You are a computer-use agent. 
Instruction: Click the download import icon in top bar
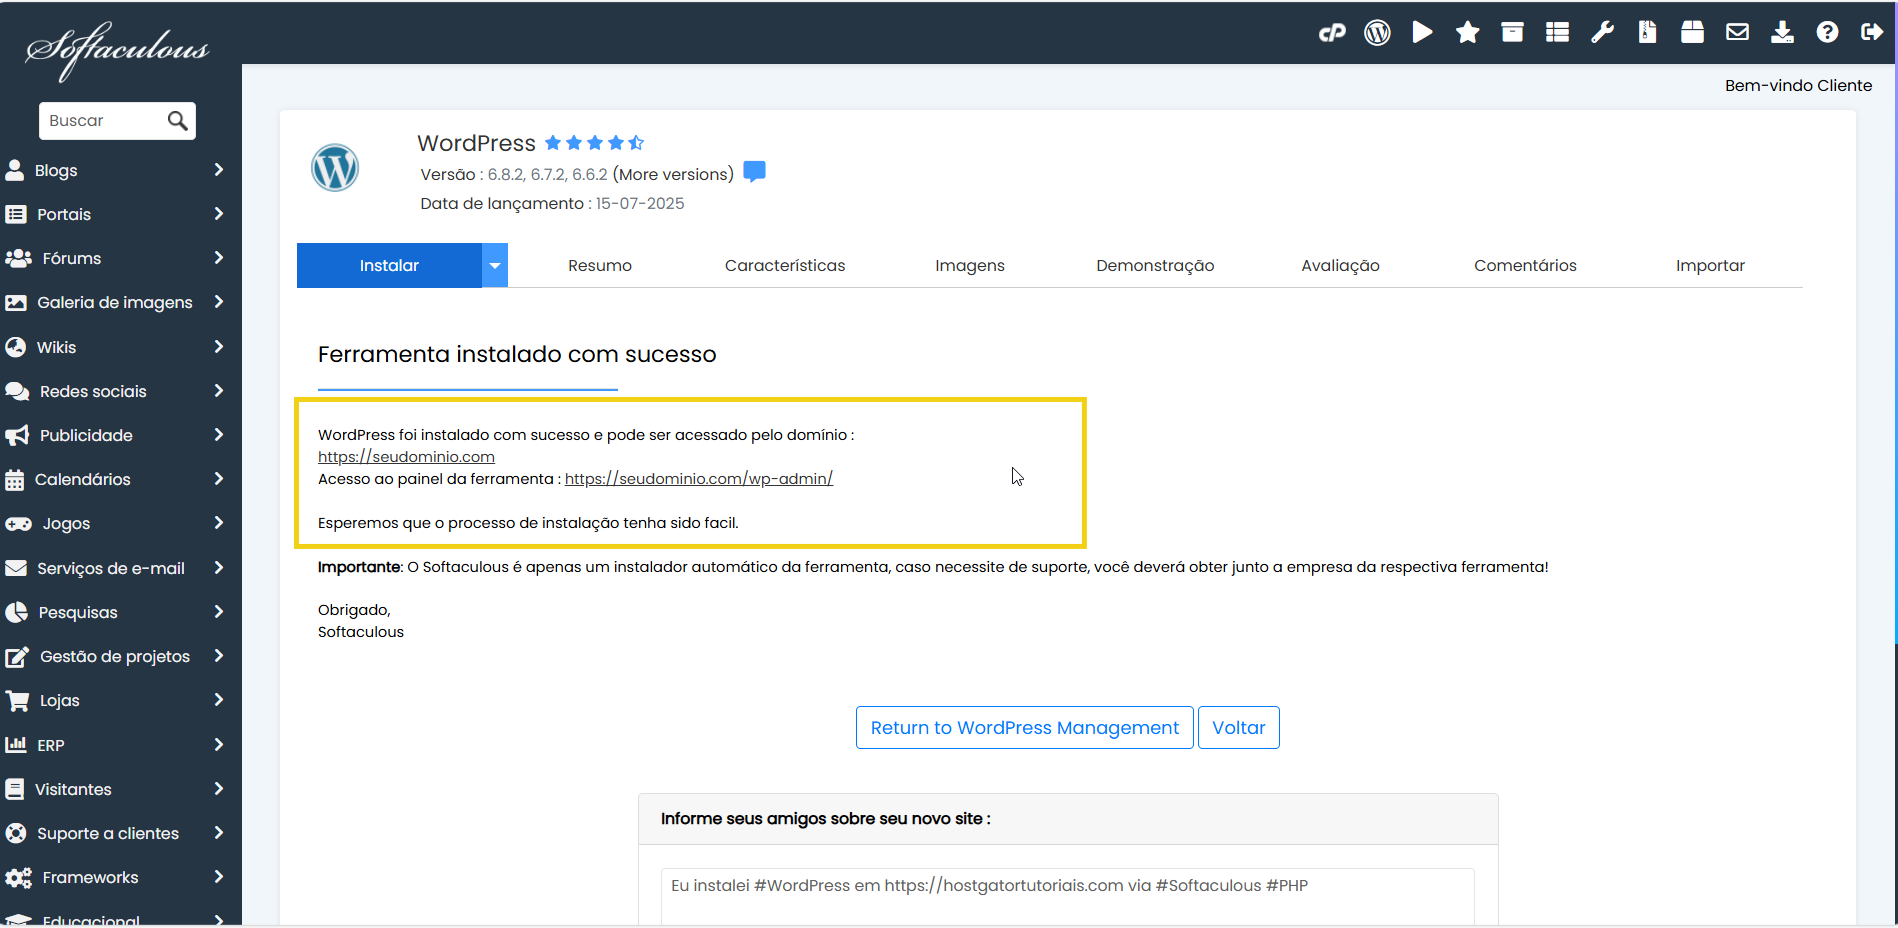[1782, 33]
